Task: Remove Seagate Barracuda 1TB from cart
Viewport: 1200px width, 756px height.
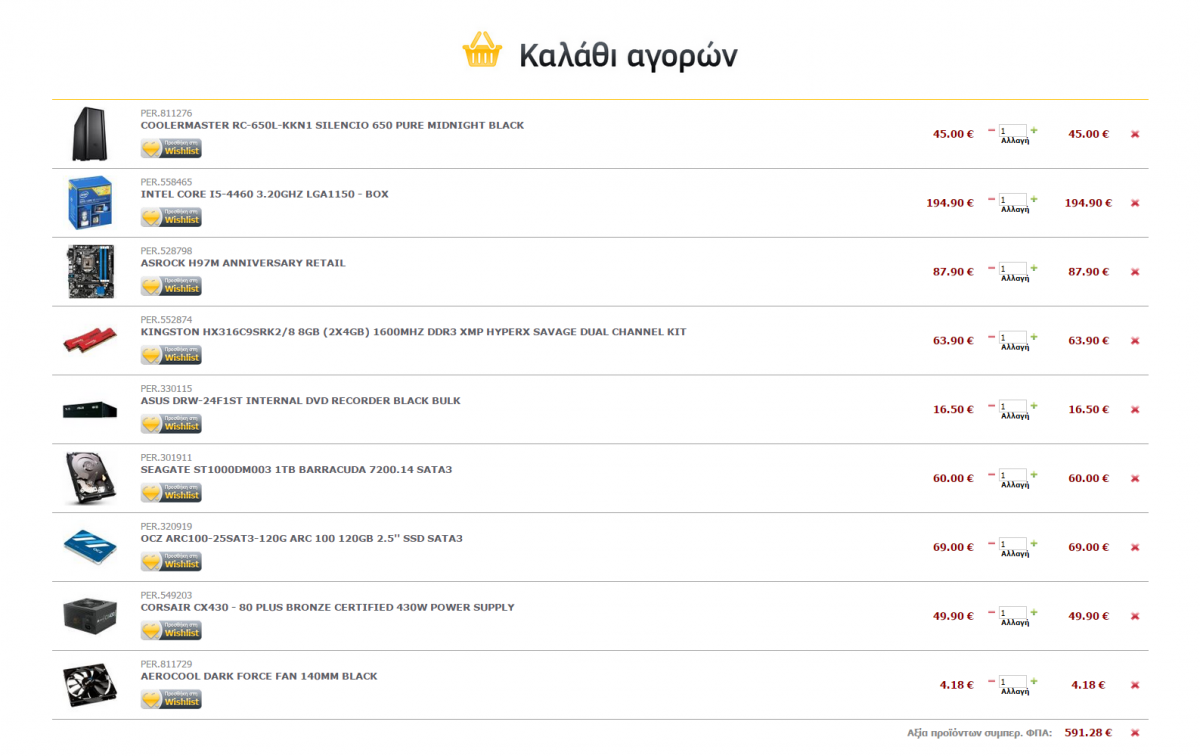Action: 1135,479
